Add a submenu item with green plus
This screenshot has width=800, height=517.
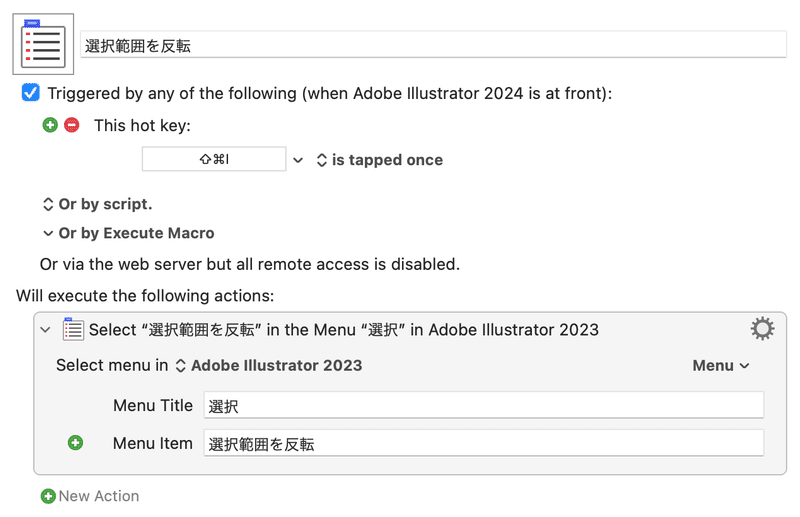(x=76, y=443)
